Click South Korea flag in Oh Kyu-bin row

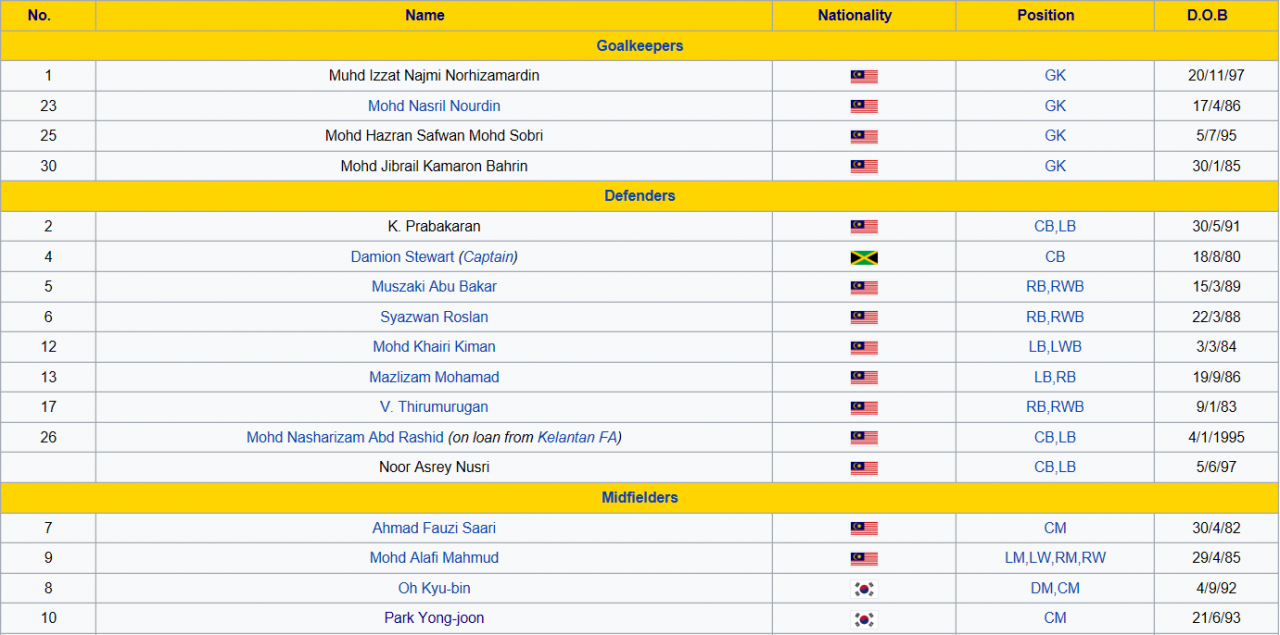(864, 589)
